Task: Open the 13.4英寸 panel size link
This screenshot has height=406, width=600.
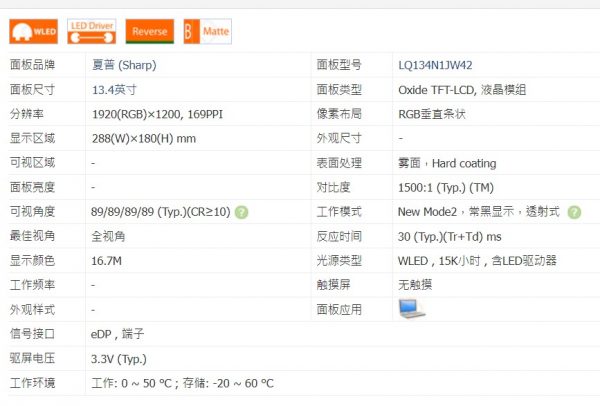Action: point(114,90)
